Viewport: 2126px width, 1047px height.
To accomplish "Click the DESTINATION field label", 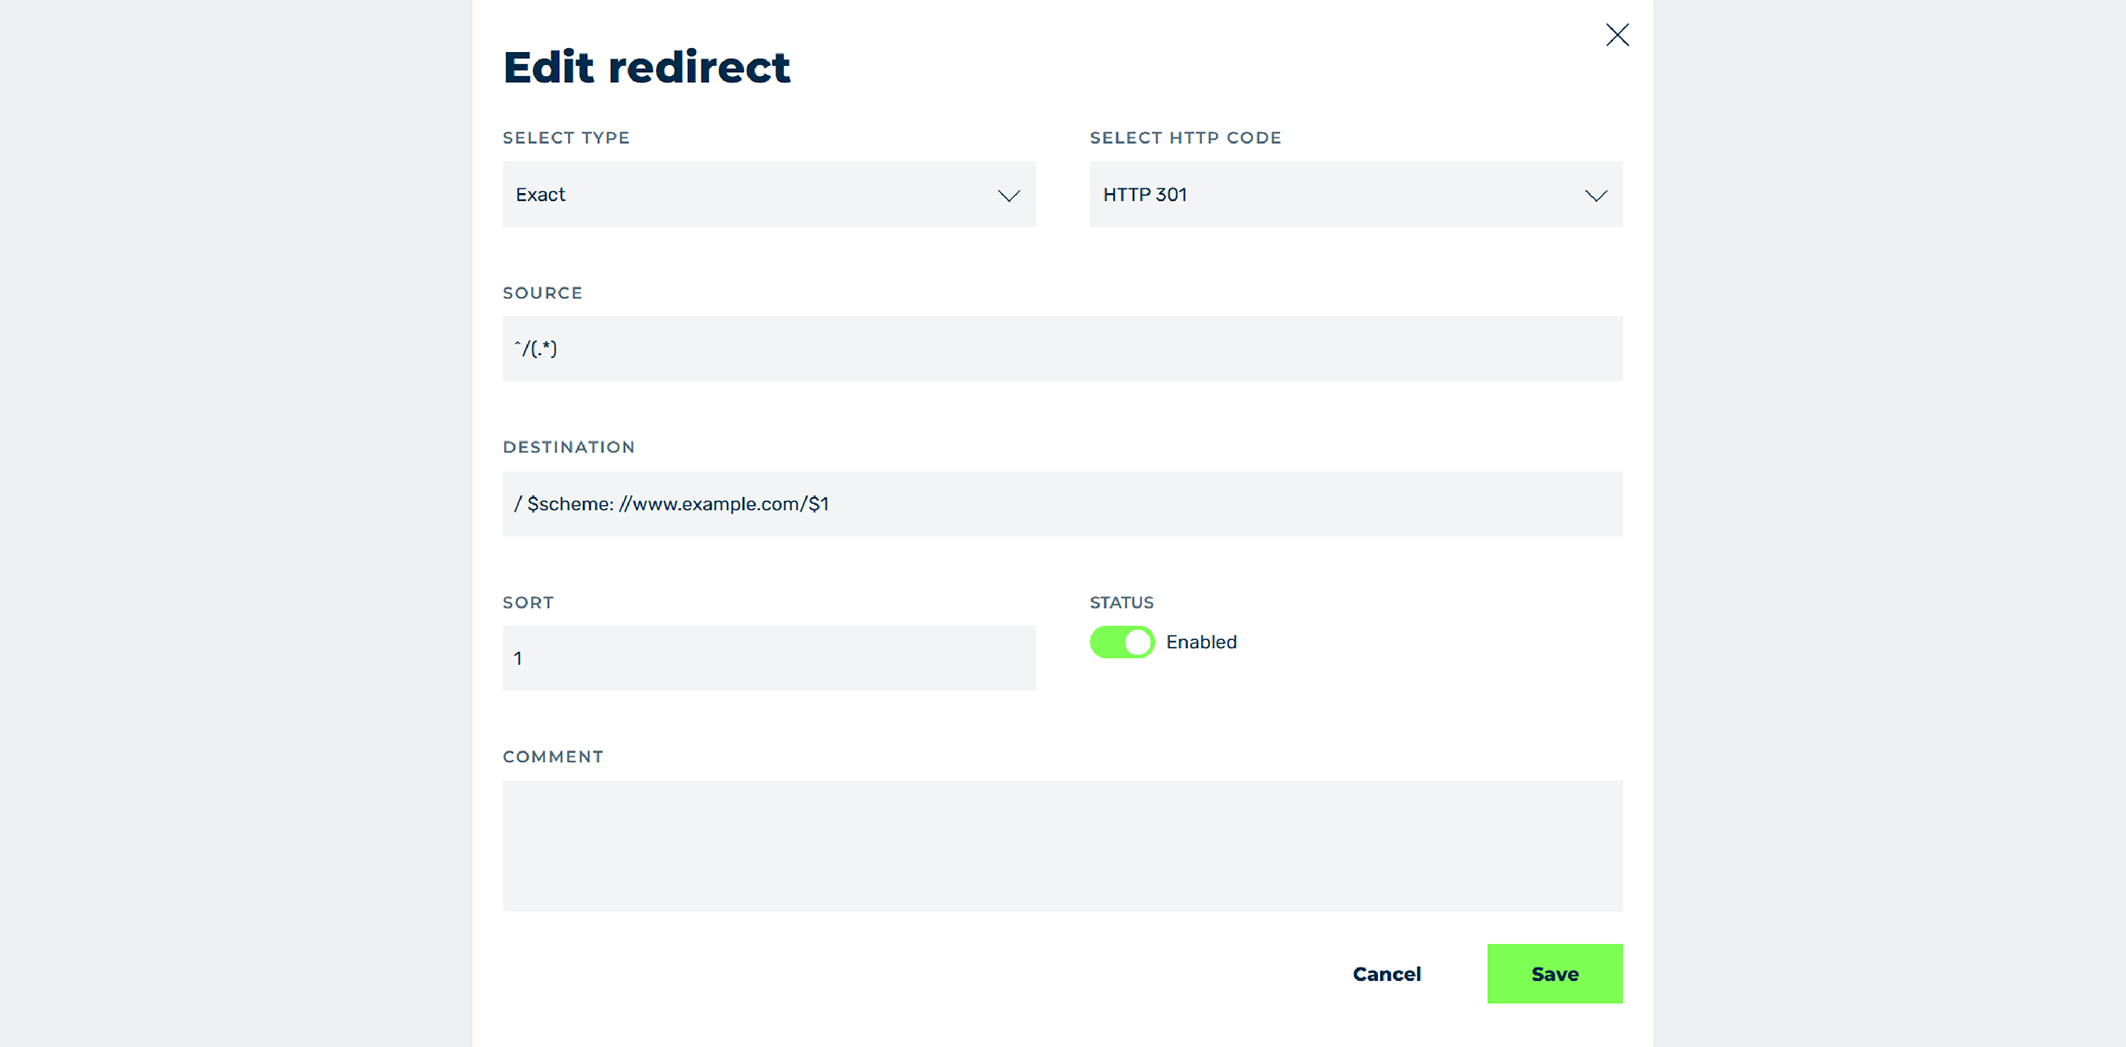I will click(569, 447).
